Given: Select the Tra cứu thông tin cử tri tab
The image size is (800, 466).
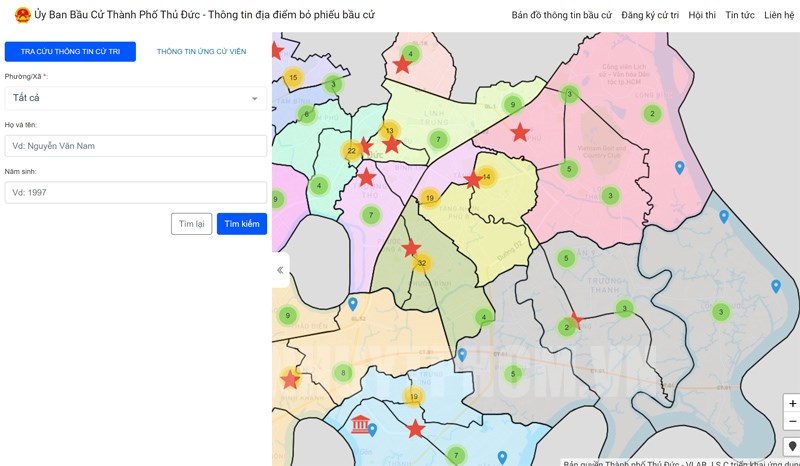Looking at the screenshot, I should point(70,51).
